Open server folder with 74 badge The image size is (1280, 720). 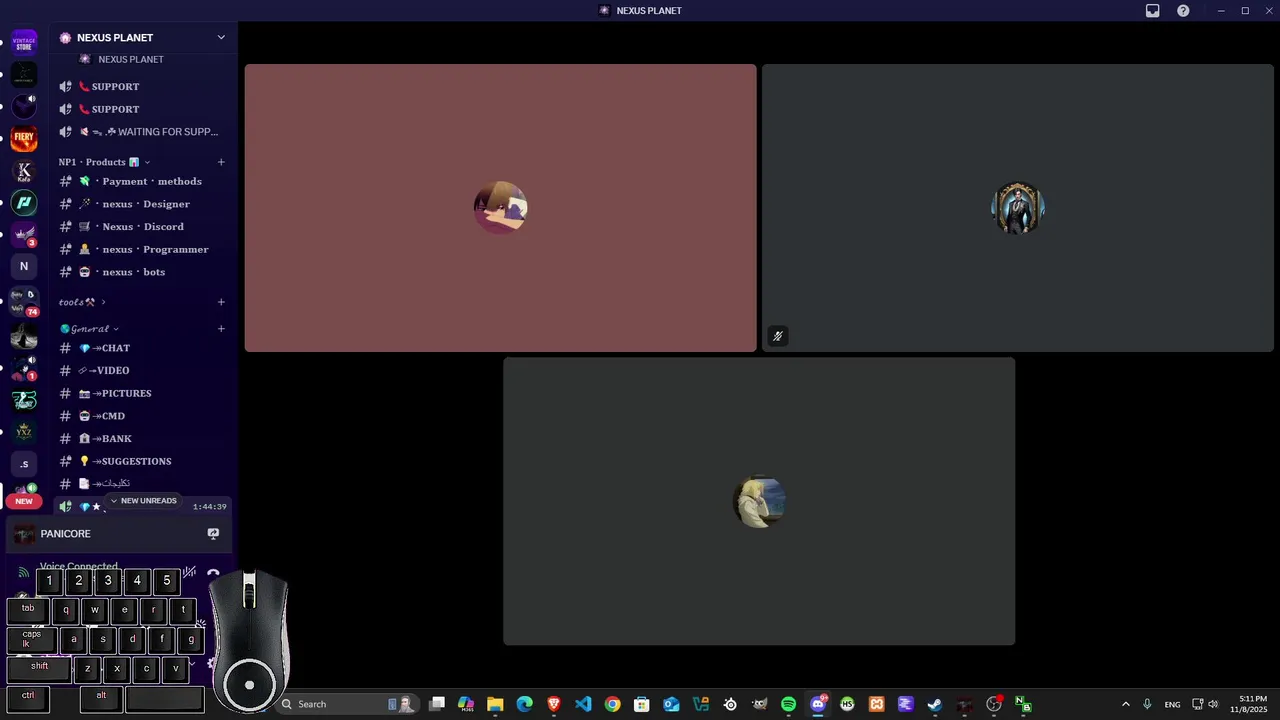(x=24, y=302)
